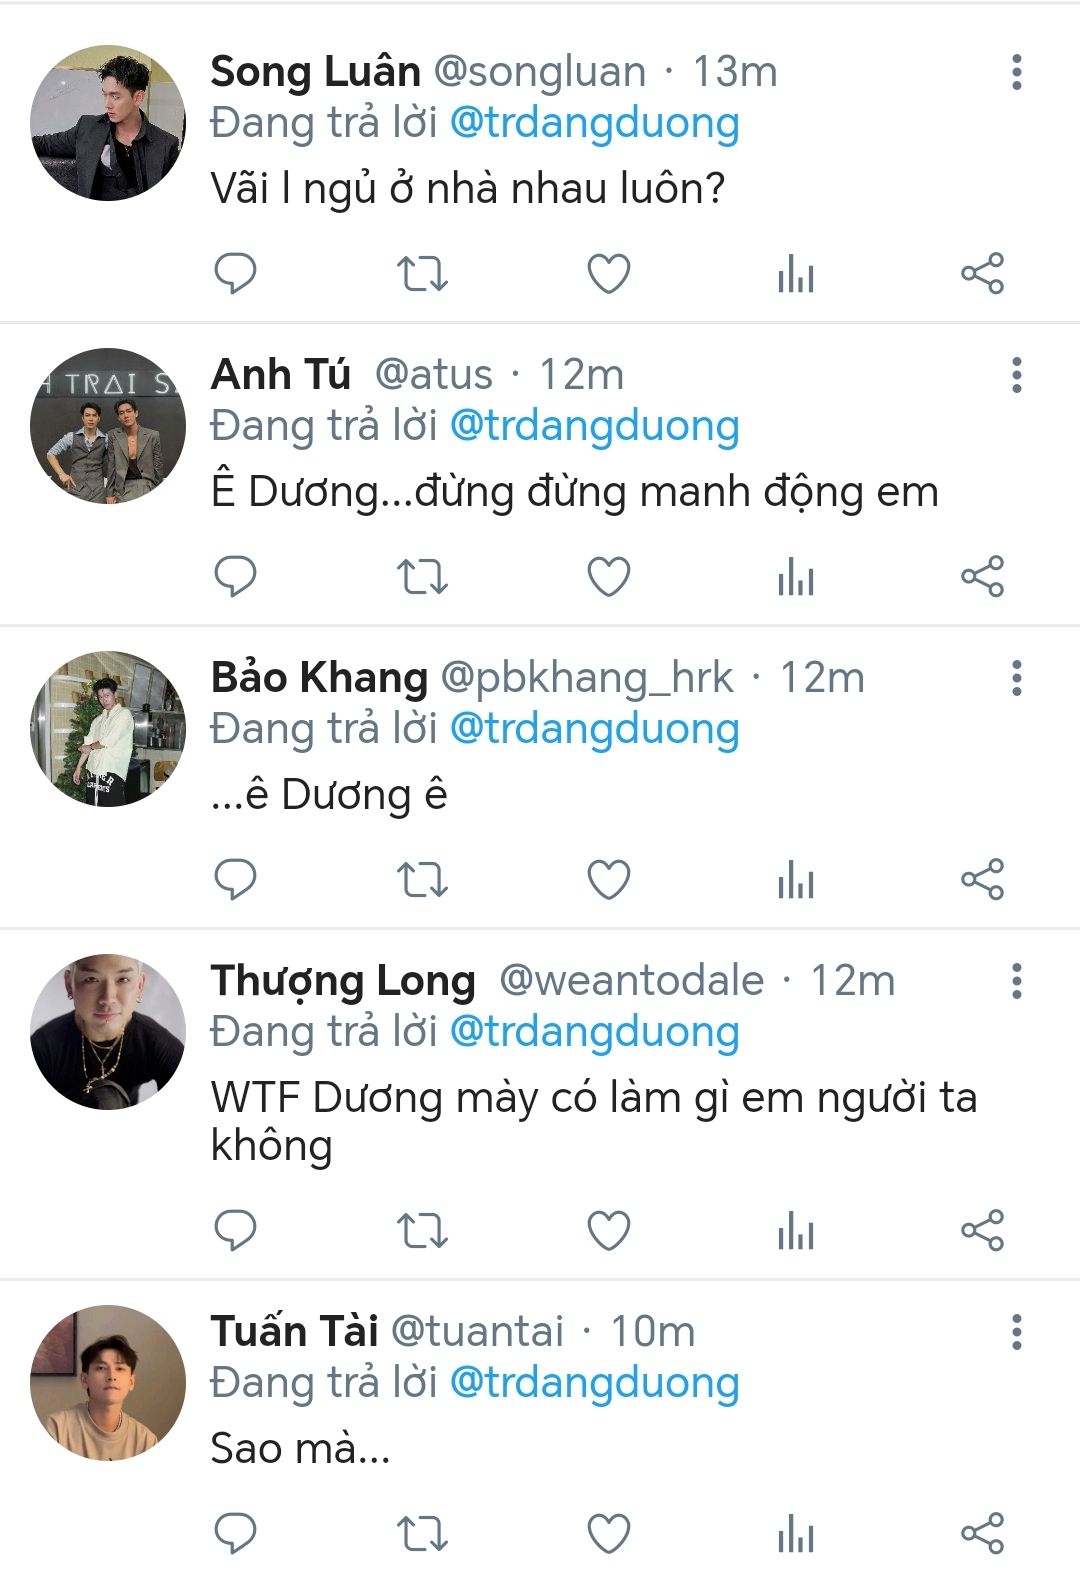Open @trdangduong mention in Song Luân's reply
The image size is (1080, 1577).
[x=594, y=123]
